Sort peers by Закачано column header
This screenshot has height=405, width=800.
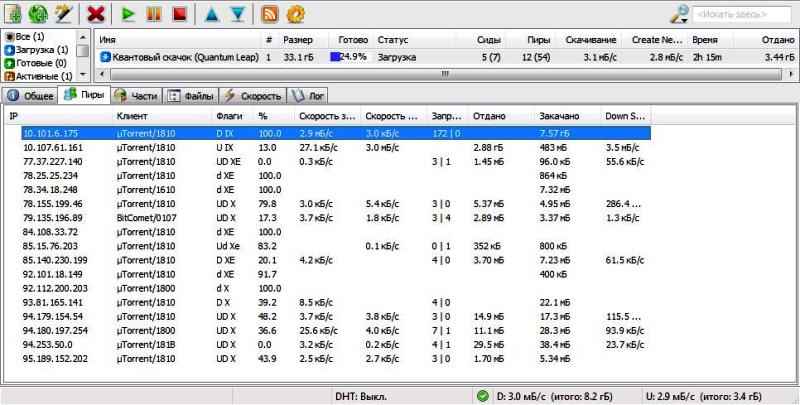click(x=567, y=116)
